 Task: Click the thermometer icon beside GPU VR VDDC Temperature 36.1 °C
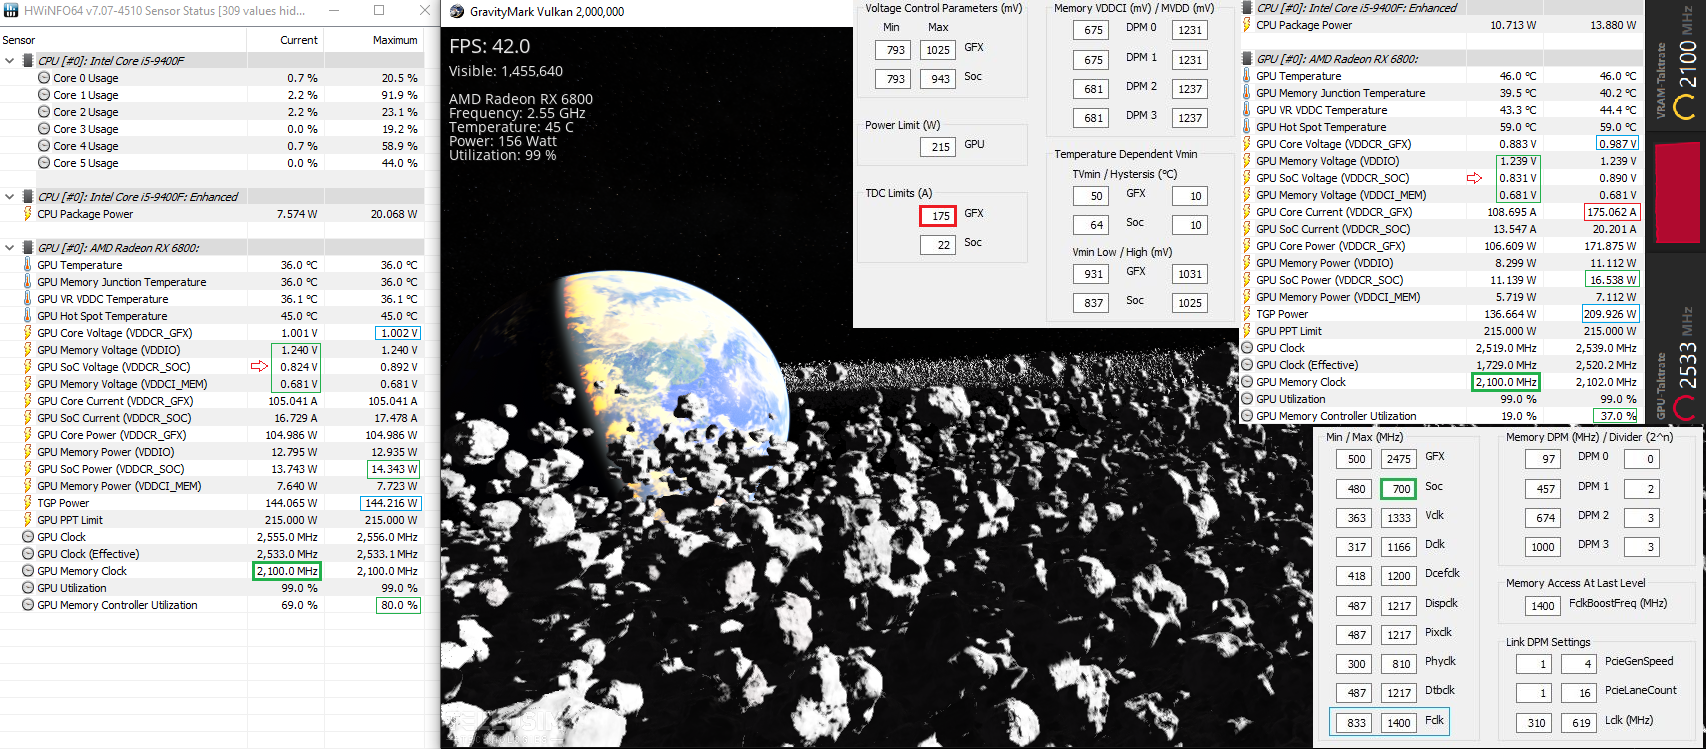coord(28,299)
